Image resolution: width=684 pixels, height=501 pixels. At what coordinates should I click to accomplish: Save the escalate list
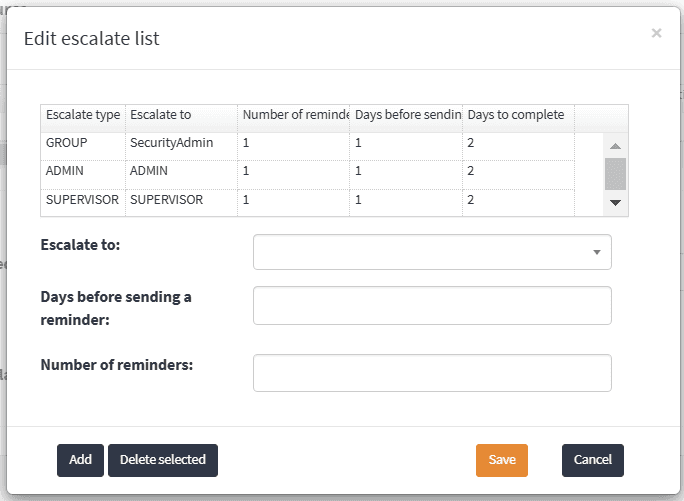click(x=502, y=460)
